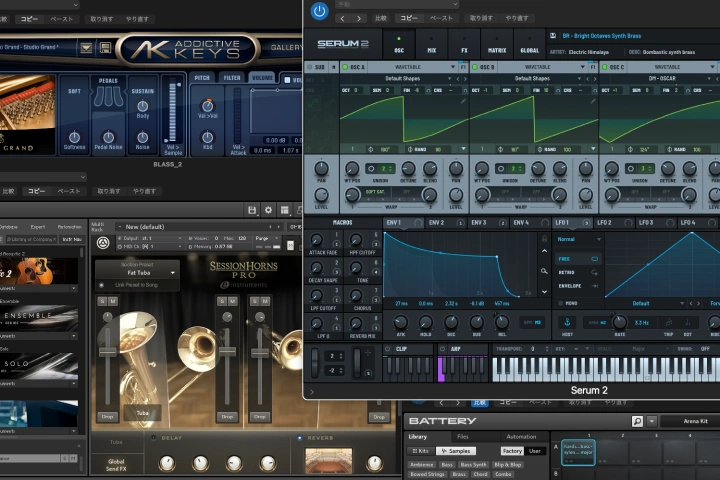
Task: Select the ENV 2 tab
Action: [446, 223]
